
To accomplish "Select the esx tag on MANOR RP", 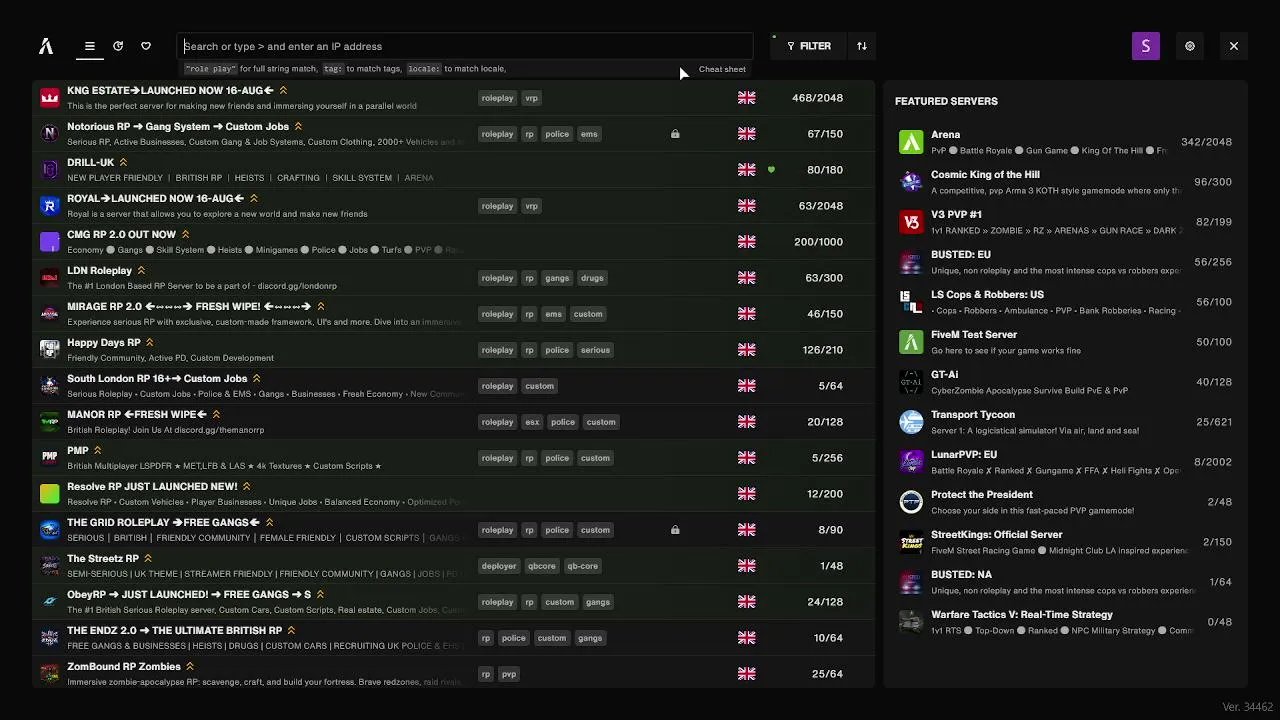I will tap(532, 422).
